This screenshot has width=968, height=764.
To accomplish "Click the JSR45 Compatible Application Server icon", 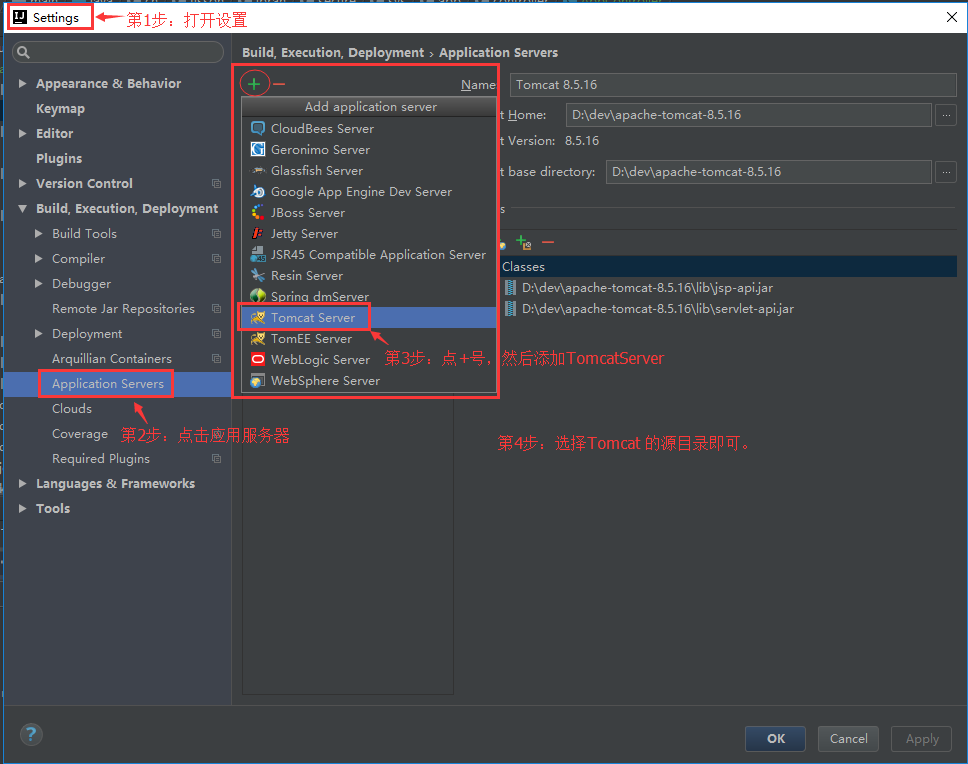I will (x=257, y=254).
